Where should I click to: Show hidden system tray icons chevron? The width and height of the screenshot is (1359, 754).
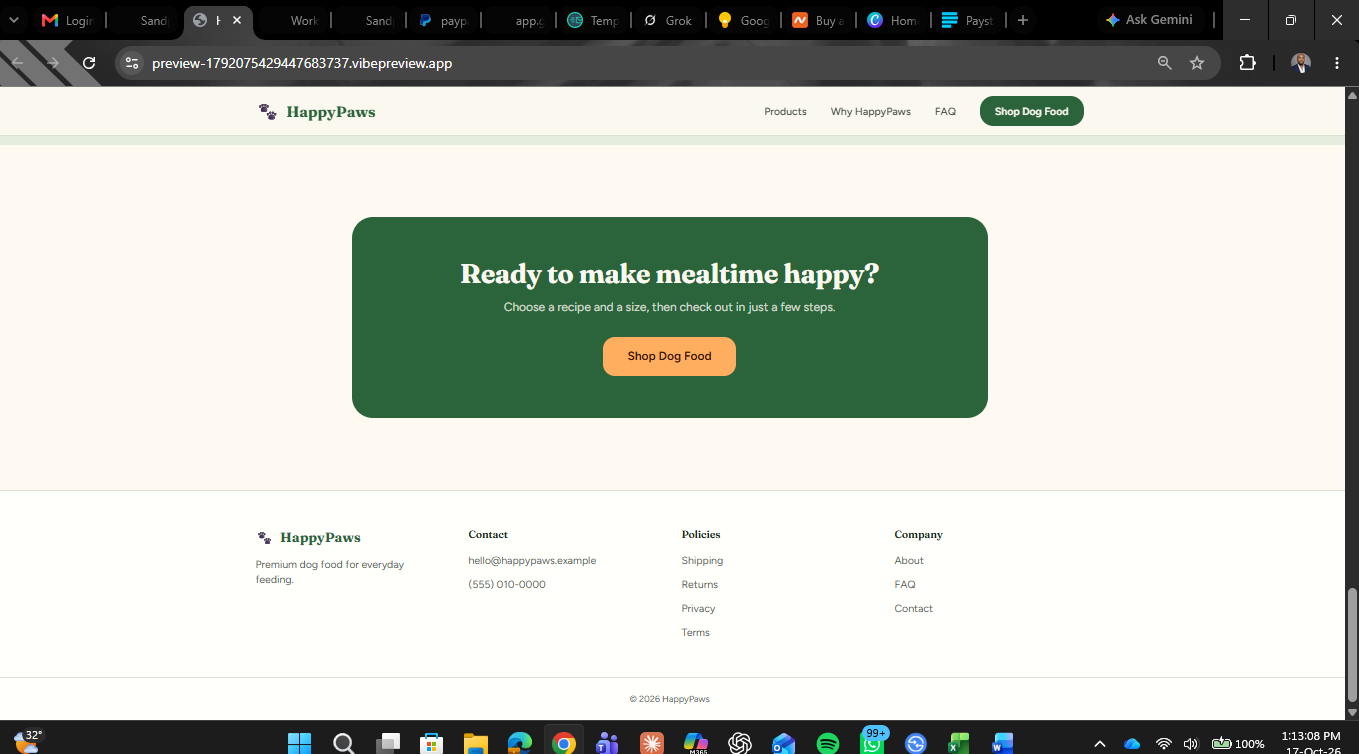click(x=1100, y=744)
